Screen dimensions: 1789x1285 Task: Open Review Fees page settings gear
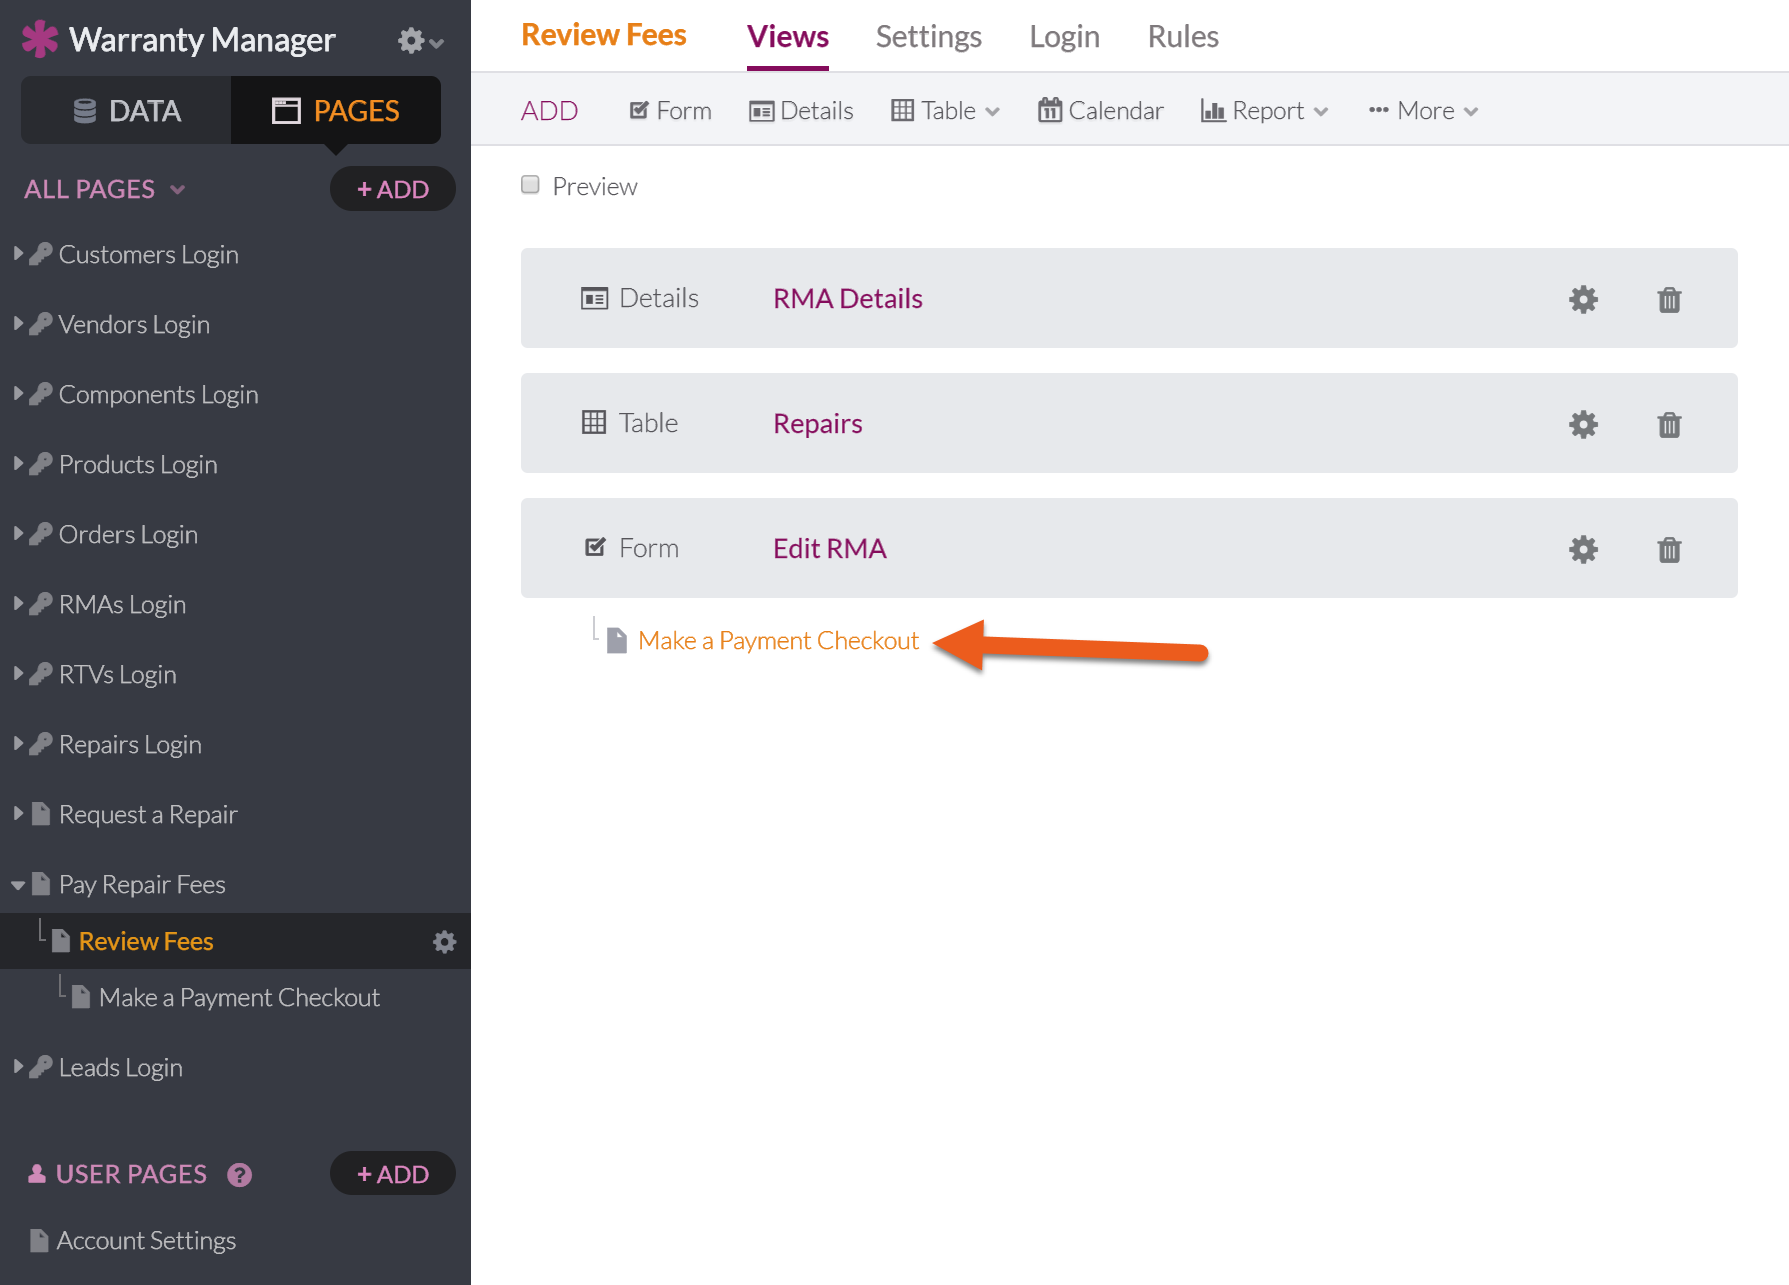[444, 941]
